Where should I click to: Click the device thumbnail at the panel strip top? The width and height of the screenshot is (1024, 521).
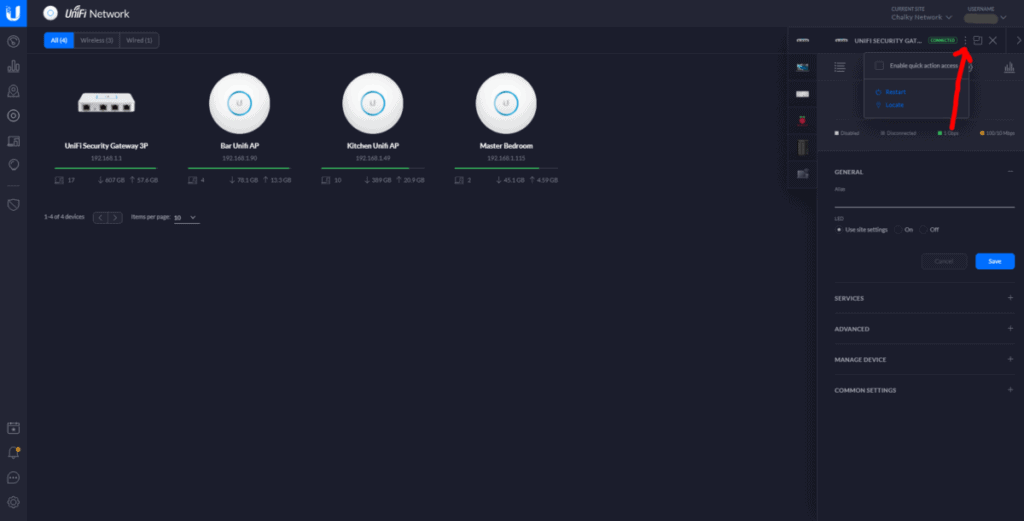point(803,40)
